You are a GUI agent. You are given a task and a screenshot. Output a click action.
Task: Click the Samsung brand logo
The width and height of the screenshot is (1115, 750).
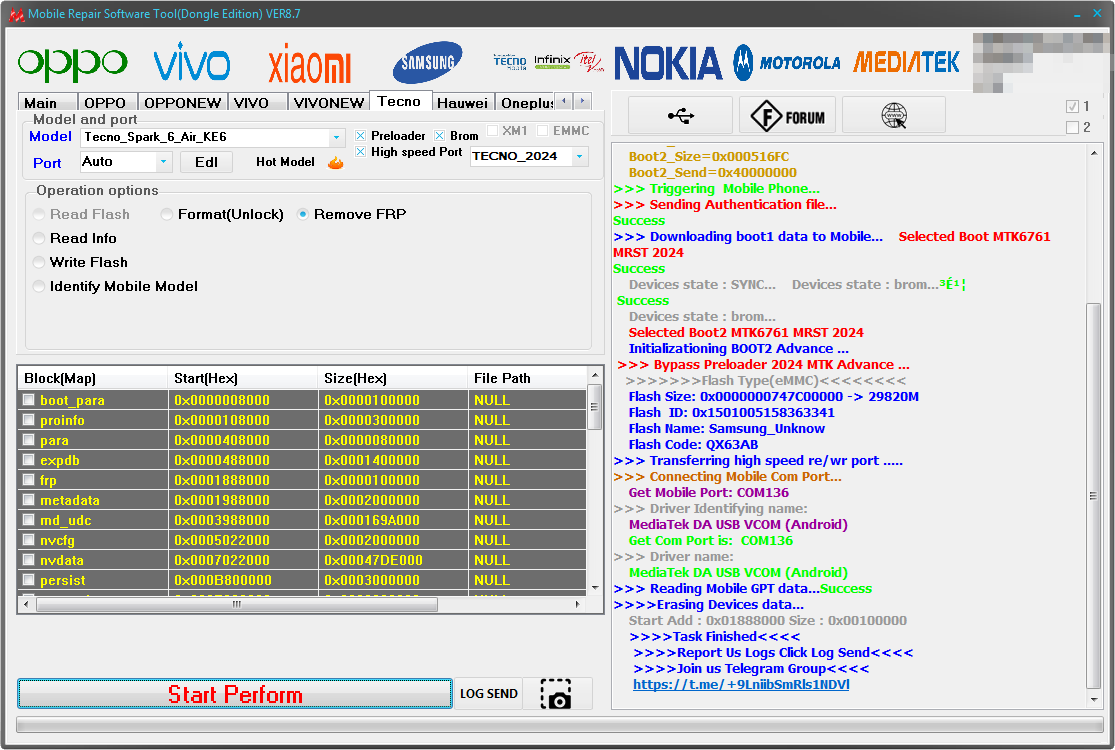[x=427, y=63]
